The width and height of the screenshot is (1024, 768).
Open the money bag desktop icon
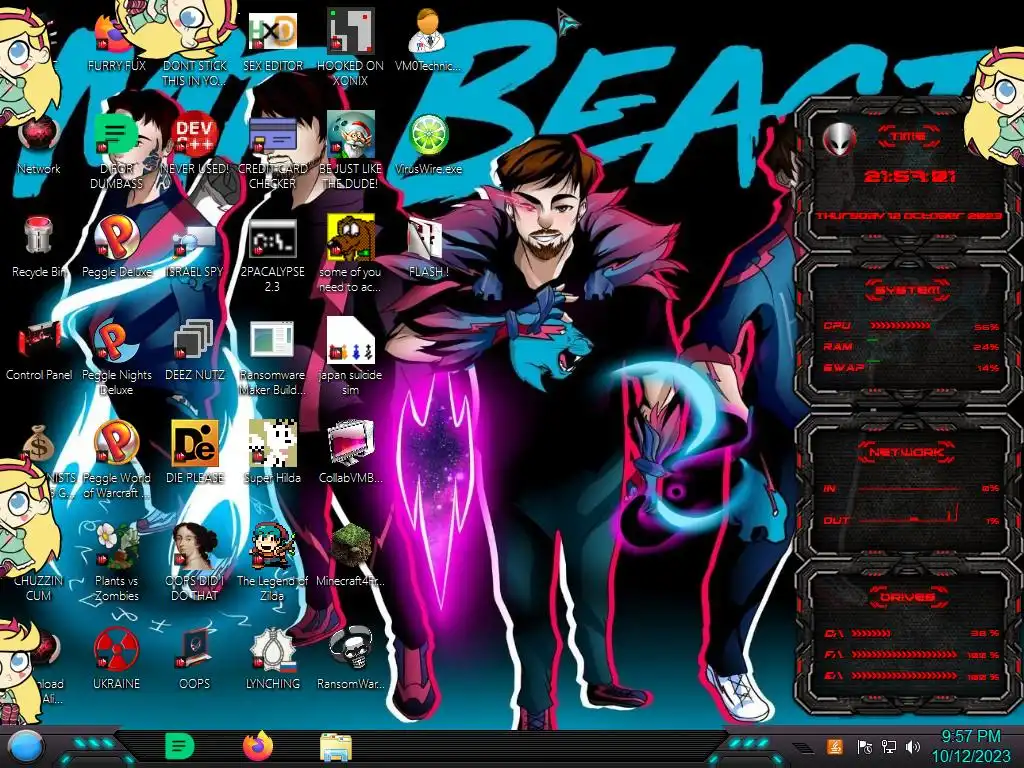(39, 443)
